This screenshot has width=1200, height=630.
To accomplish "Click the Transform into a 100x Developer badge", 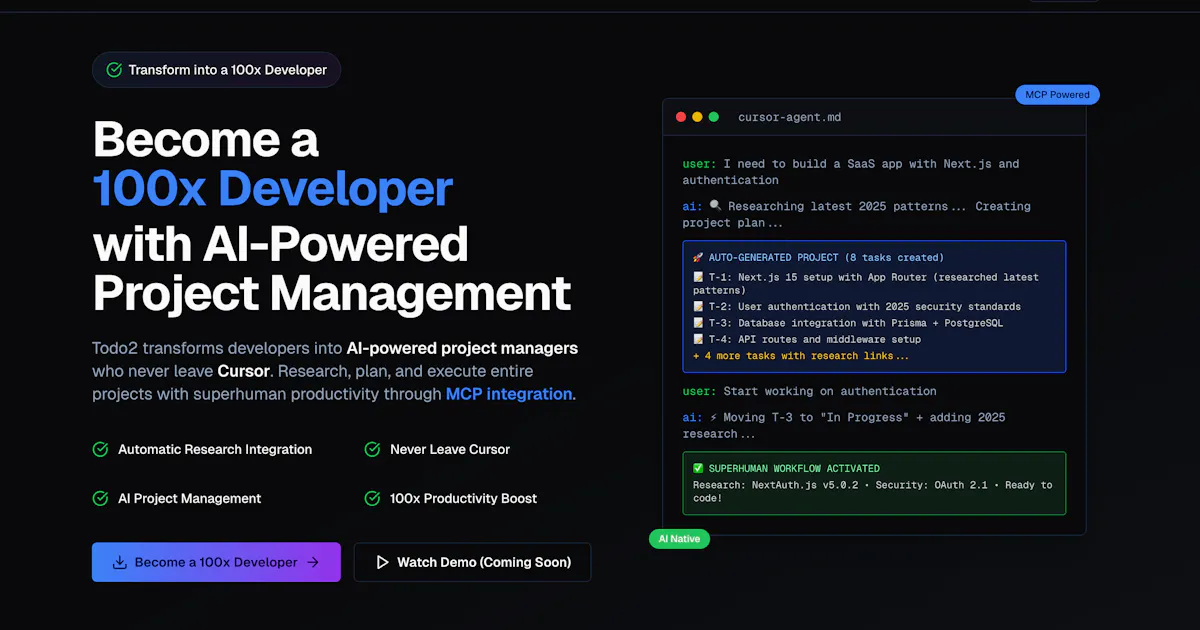I will 216,70.
